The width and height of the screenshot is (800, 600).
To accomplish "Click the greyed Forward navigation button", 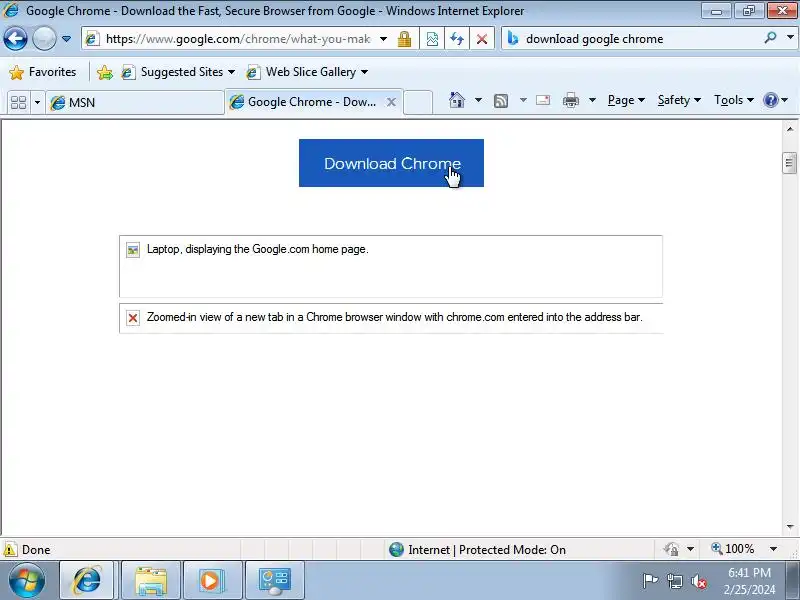I will pos(44,38).
